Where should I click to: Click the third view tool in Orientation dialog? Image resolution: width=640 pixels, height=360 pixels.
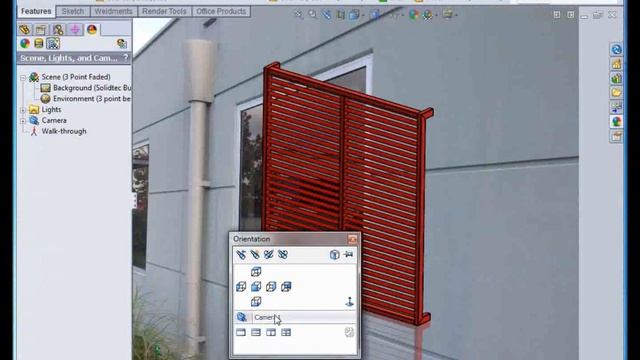point(269,255)
